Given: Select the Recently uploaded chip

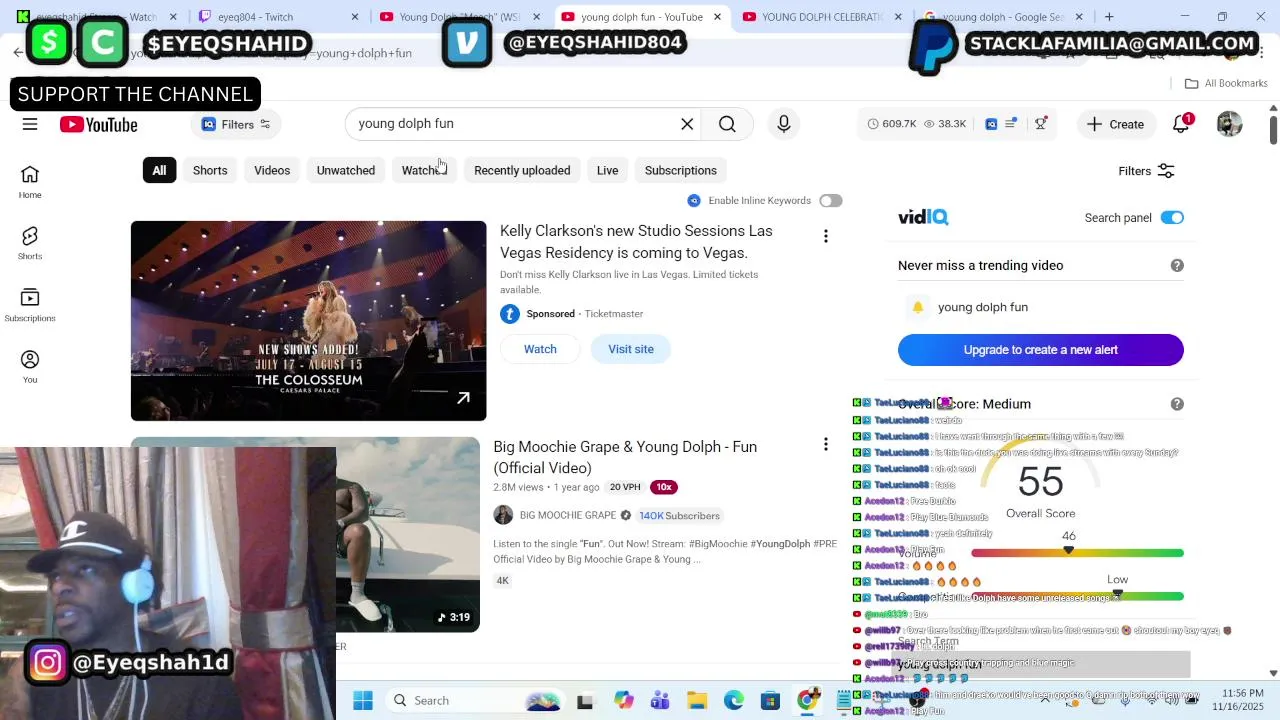Looking at the screenshot, I should tap(522, 170).
